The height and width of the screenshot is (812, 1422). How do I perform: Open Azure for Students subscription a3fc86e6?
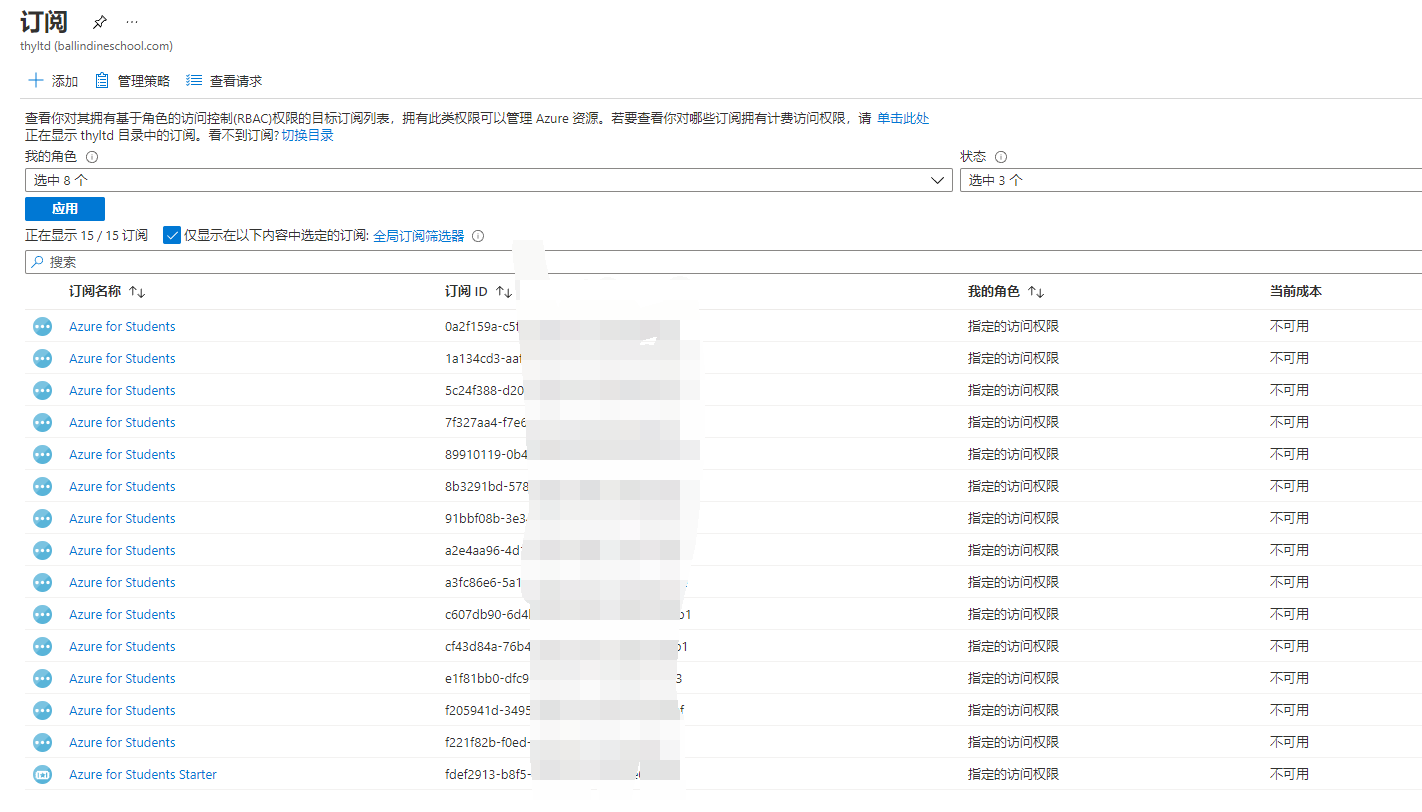click(x=122, y=582)
